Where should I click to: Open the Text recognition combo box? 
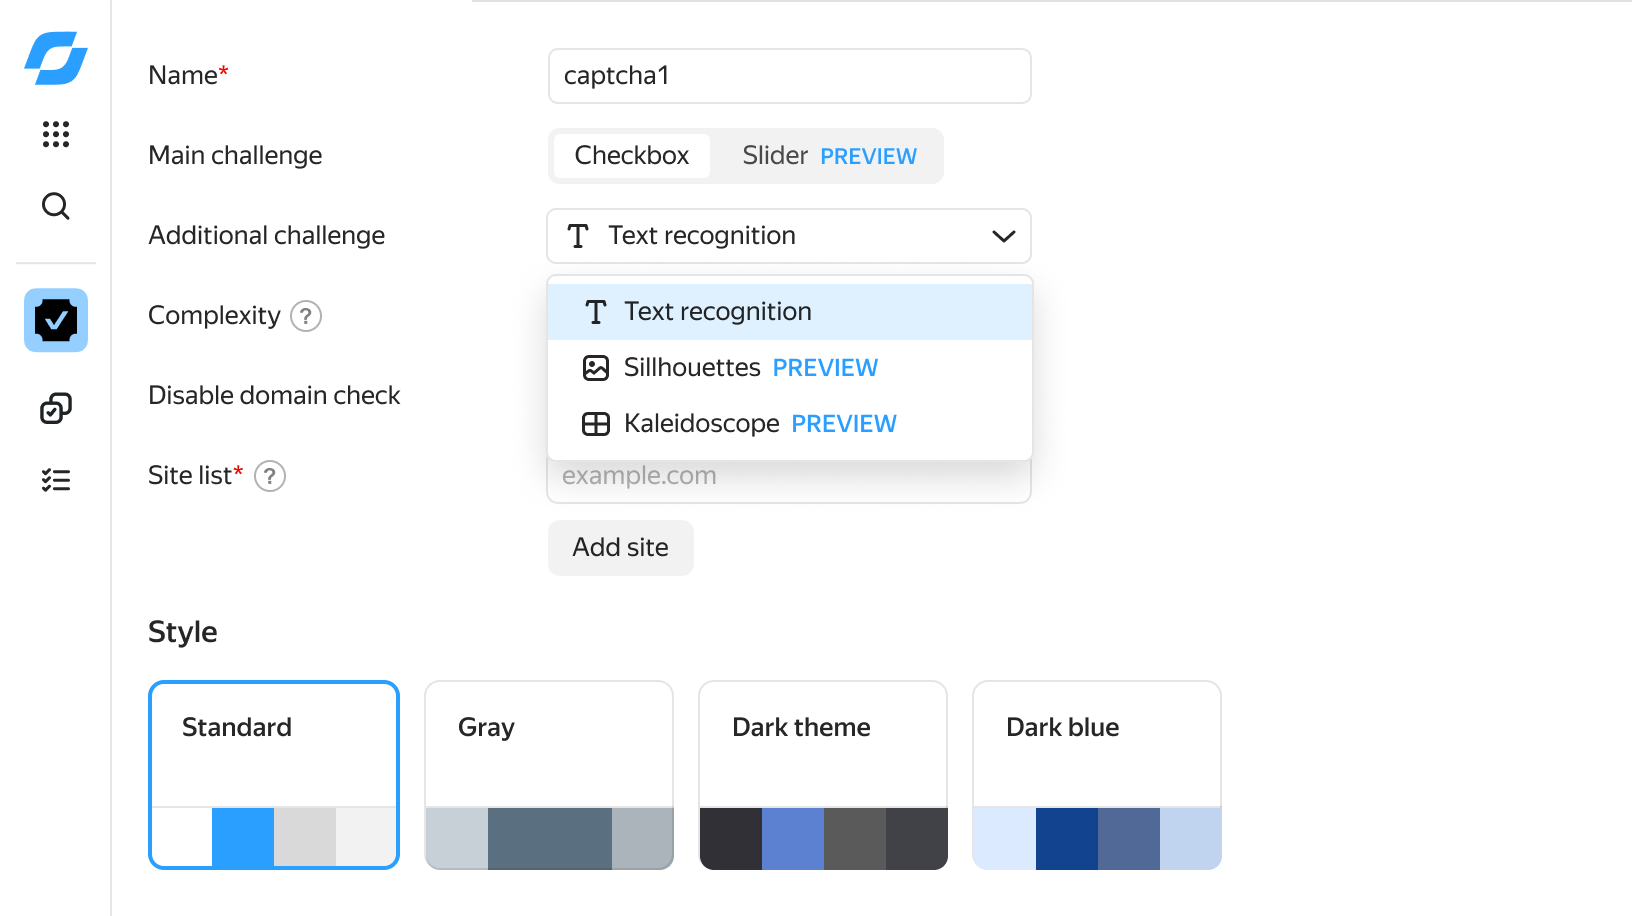point(789,236)
